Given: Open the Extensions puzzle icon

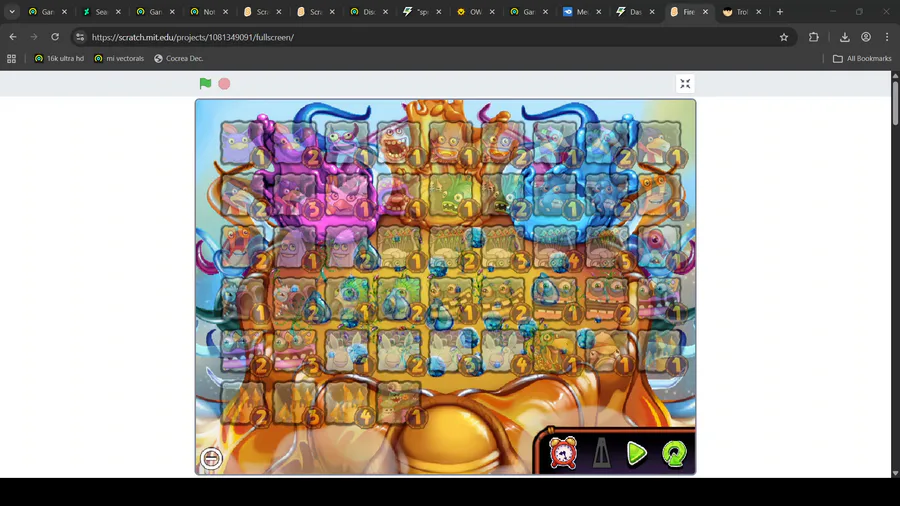Looking at the screenshot, I should (x=813, y=37).
